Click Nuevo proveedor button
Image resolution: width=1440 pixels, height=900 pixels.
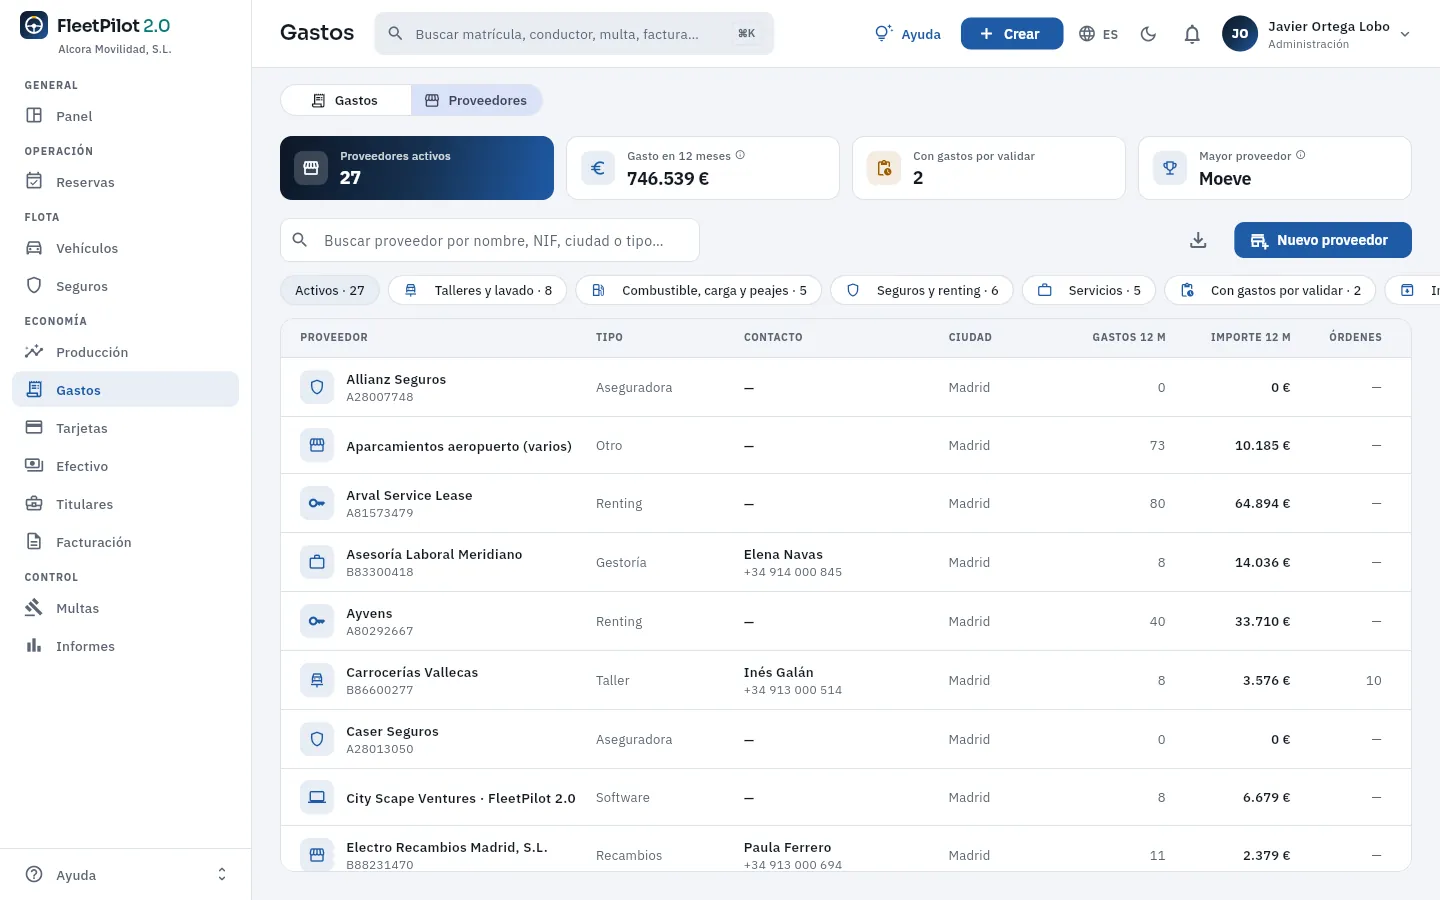(1323, 240)
